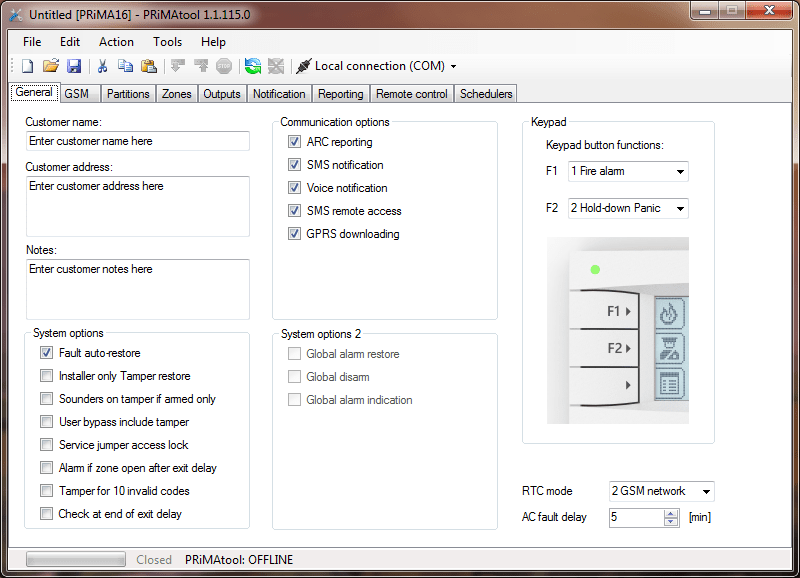Image resolution: width=800 pixels, height=578 pixels.
Task: Disable GPRS downloading
Action: [x=294, y=233]
